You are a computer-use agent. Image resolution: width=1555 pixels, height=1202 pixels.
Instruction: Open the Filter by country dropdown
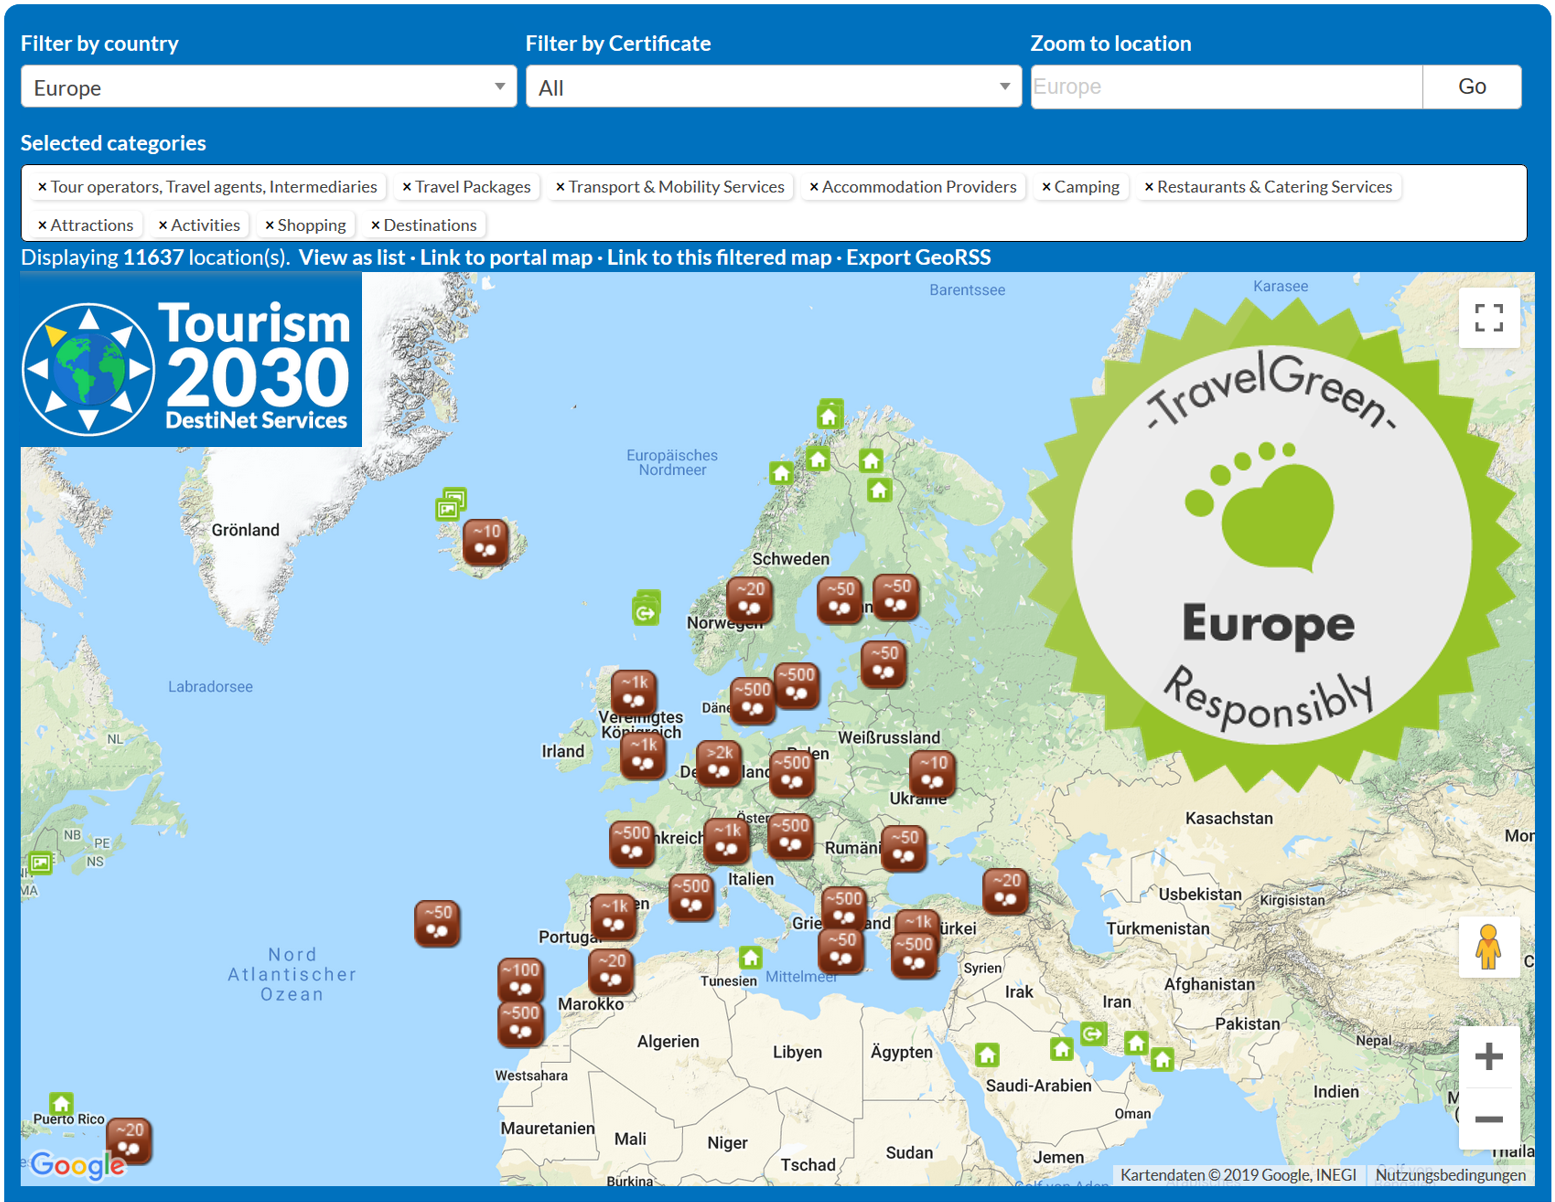(x=268, y=87)
